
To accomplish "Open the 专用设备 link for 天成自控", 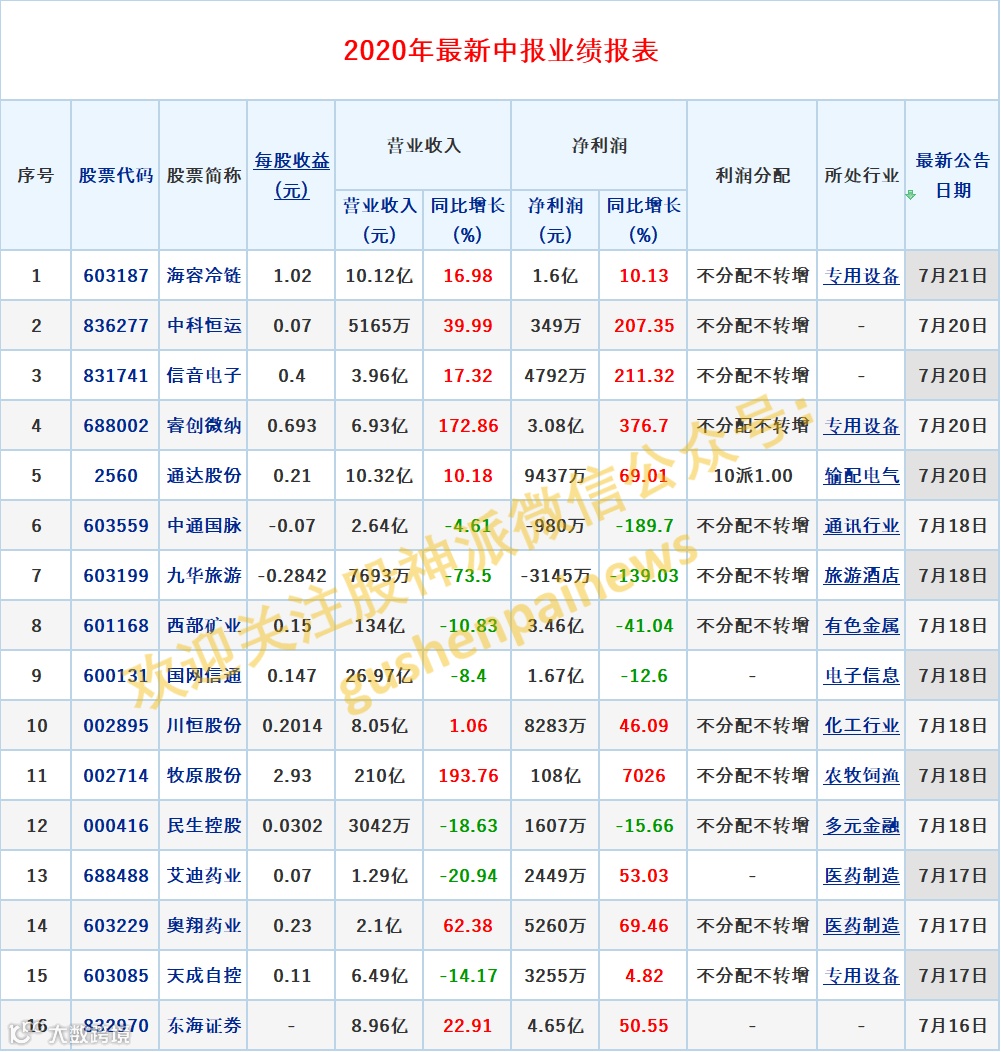I will pyautogui.click(x=861, y=976).
